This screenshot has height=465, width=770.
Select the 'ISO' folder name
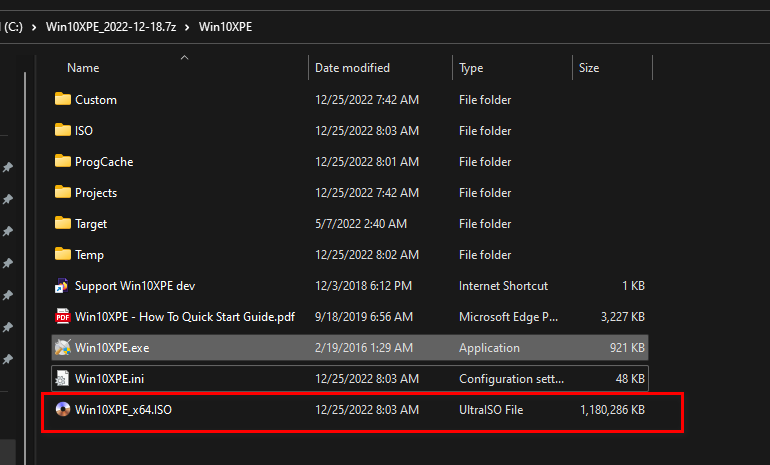click(x=84, y=131)
